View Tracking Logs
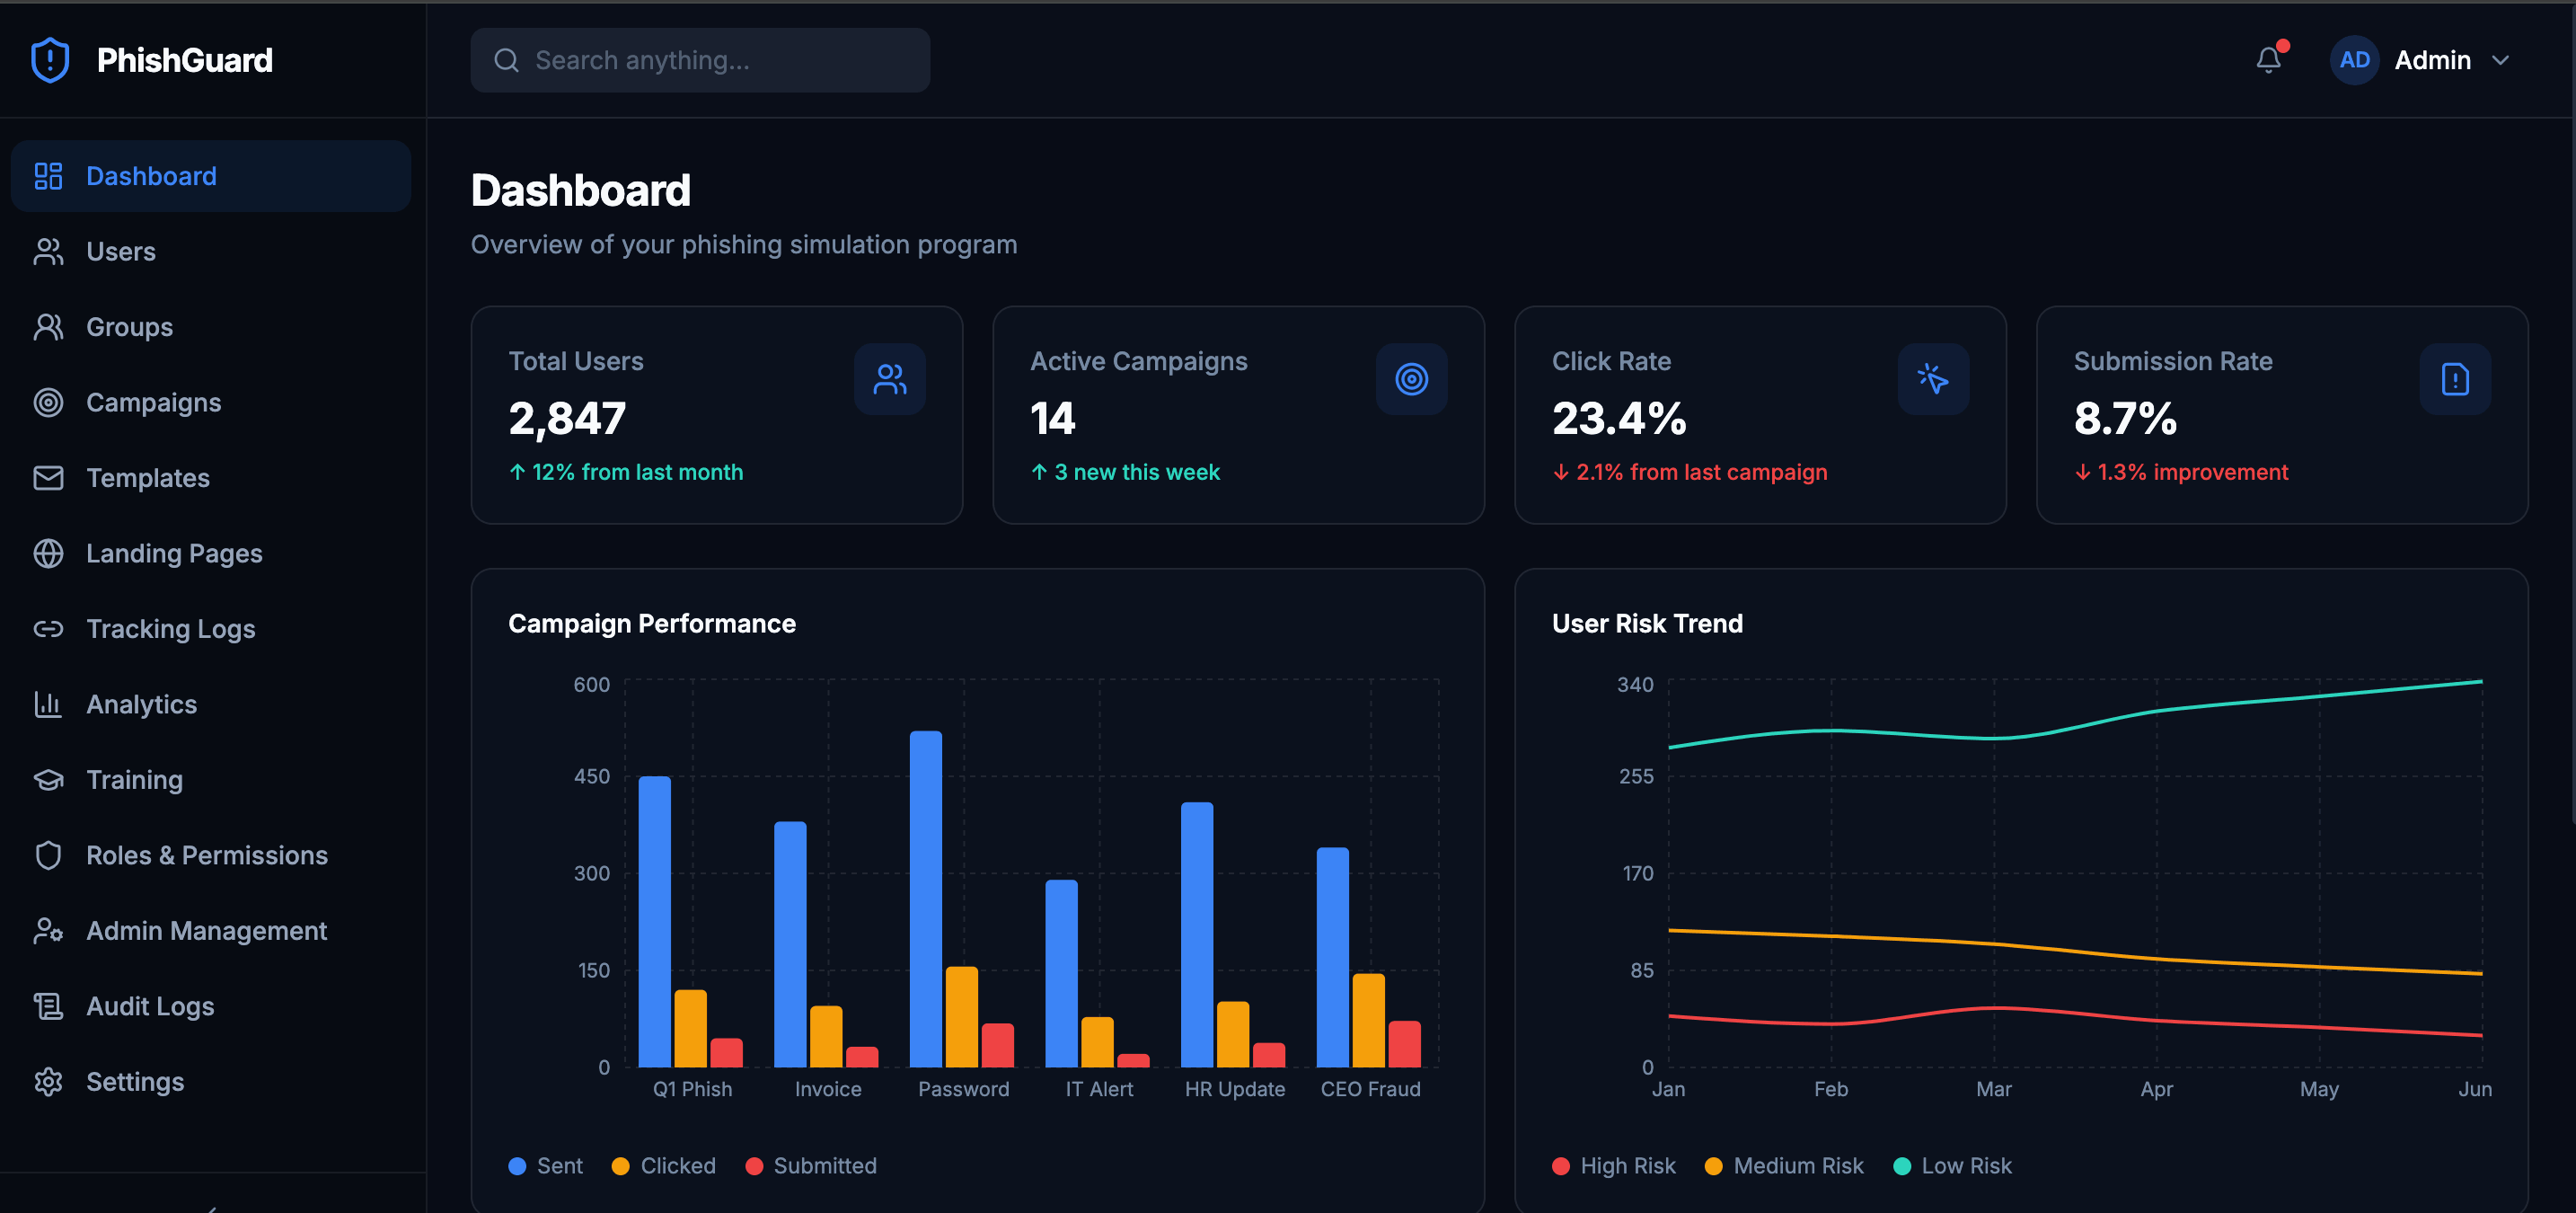The image size is (2576, 1213). pyautogui.click(x=211, y=629)
